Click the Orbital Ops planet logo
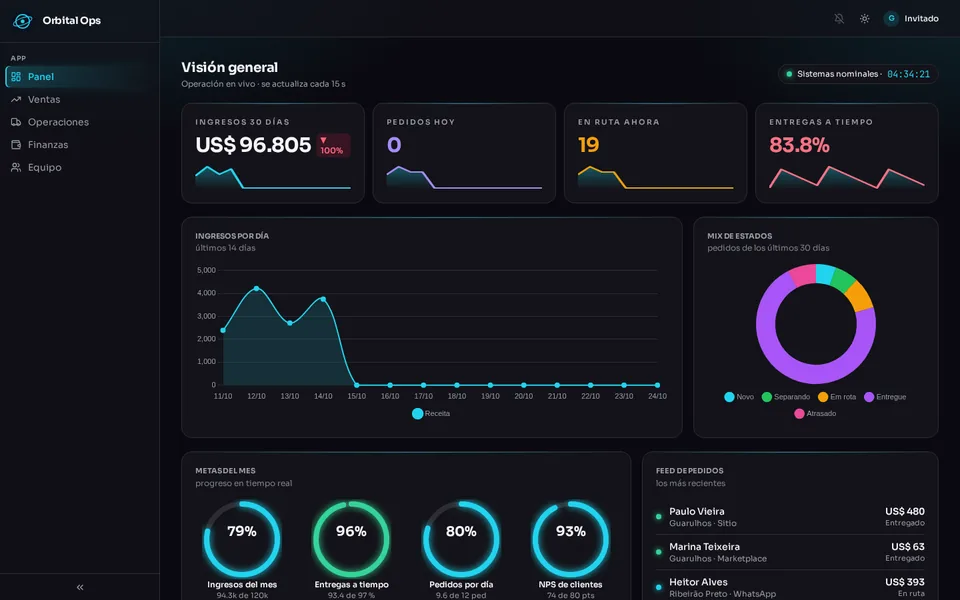 tap(22, 21)
